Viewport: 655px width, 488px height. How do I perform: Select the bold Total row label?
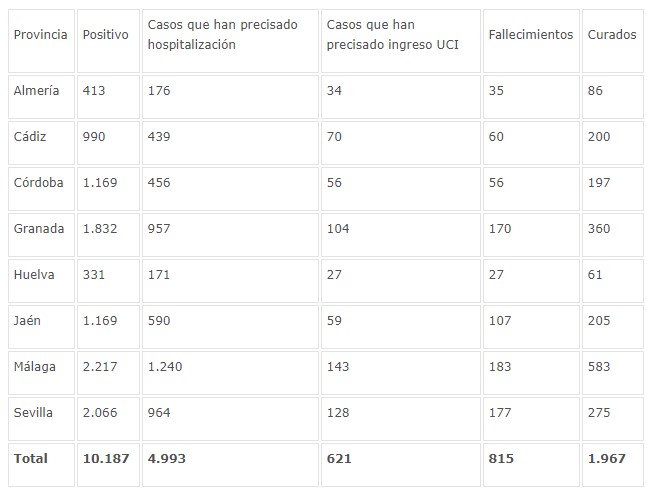30,458
